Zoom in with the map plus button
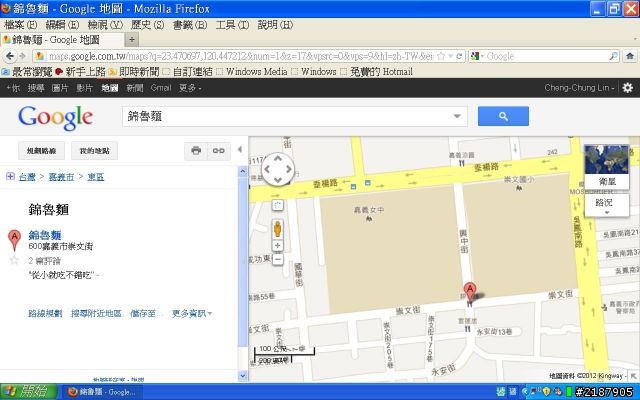640x400 pixels. (x=278, y=246)
